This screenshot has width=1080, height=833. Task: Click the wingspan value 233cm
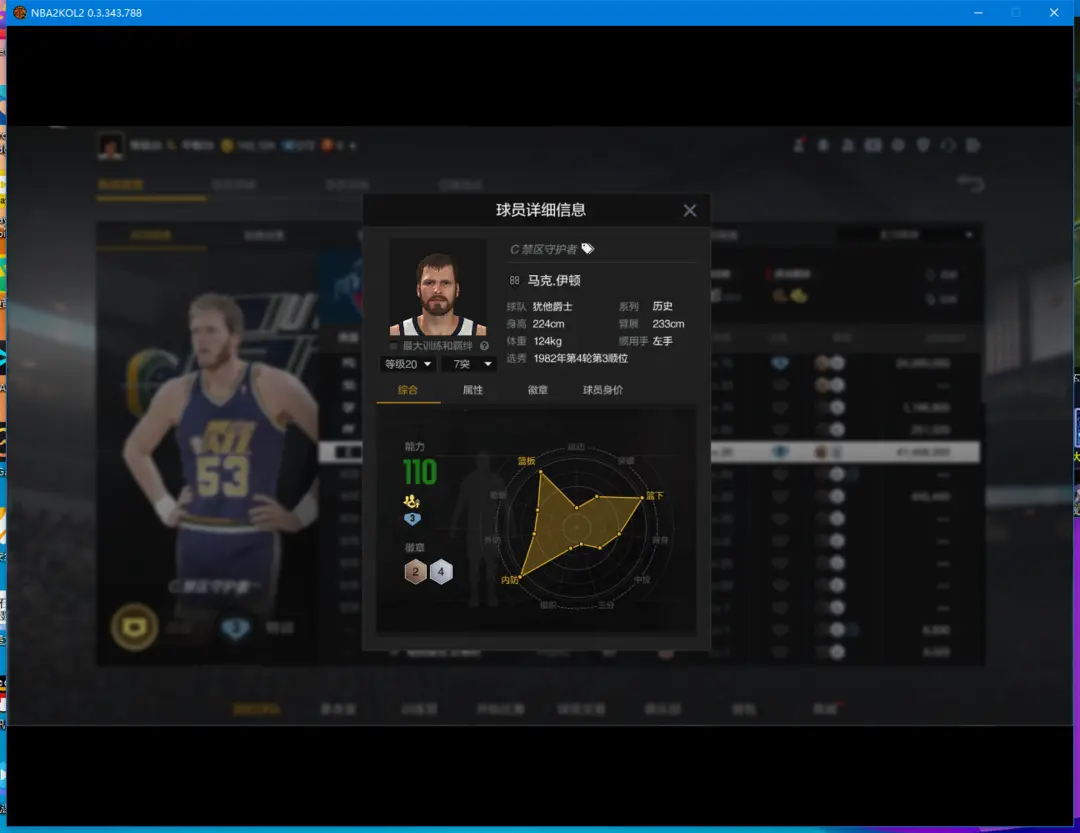[668, 324]
